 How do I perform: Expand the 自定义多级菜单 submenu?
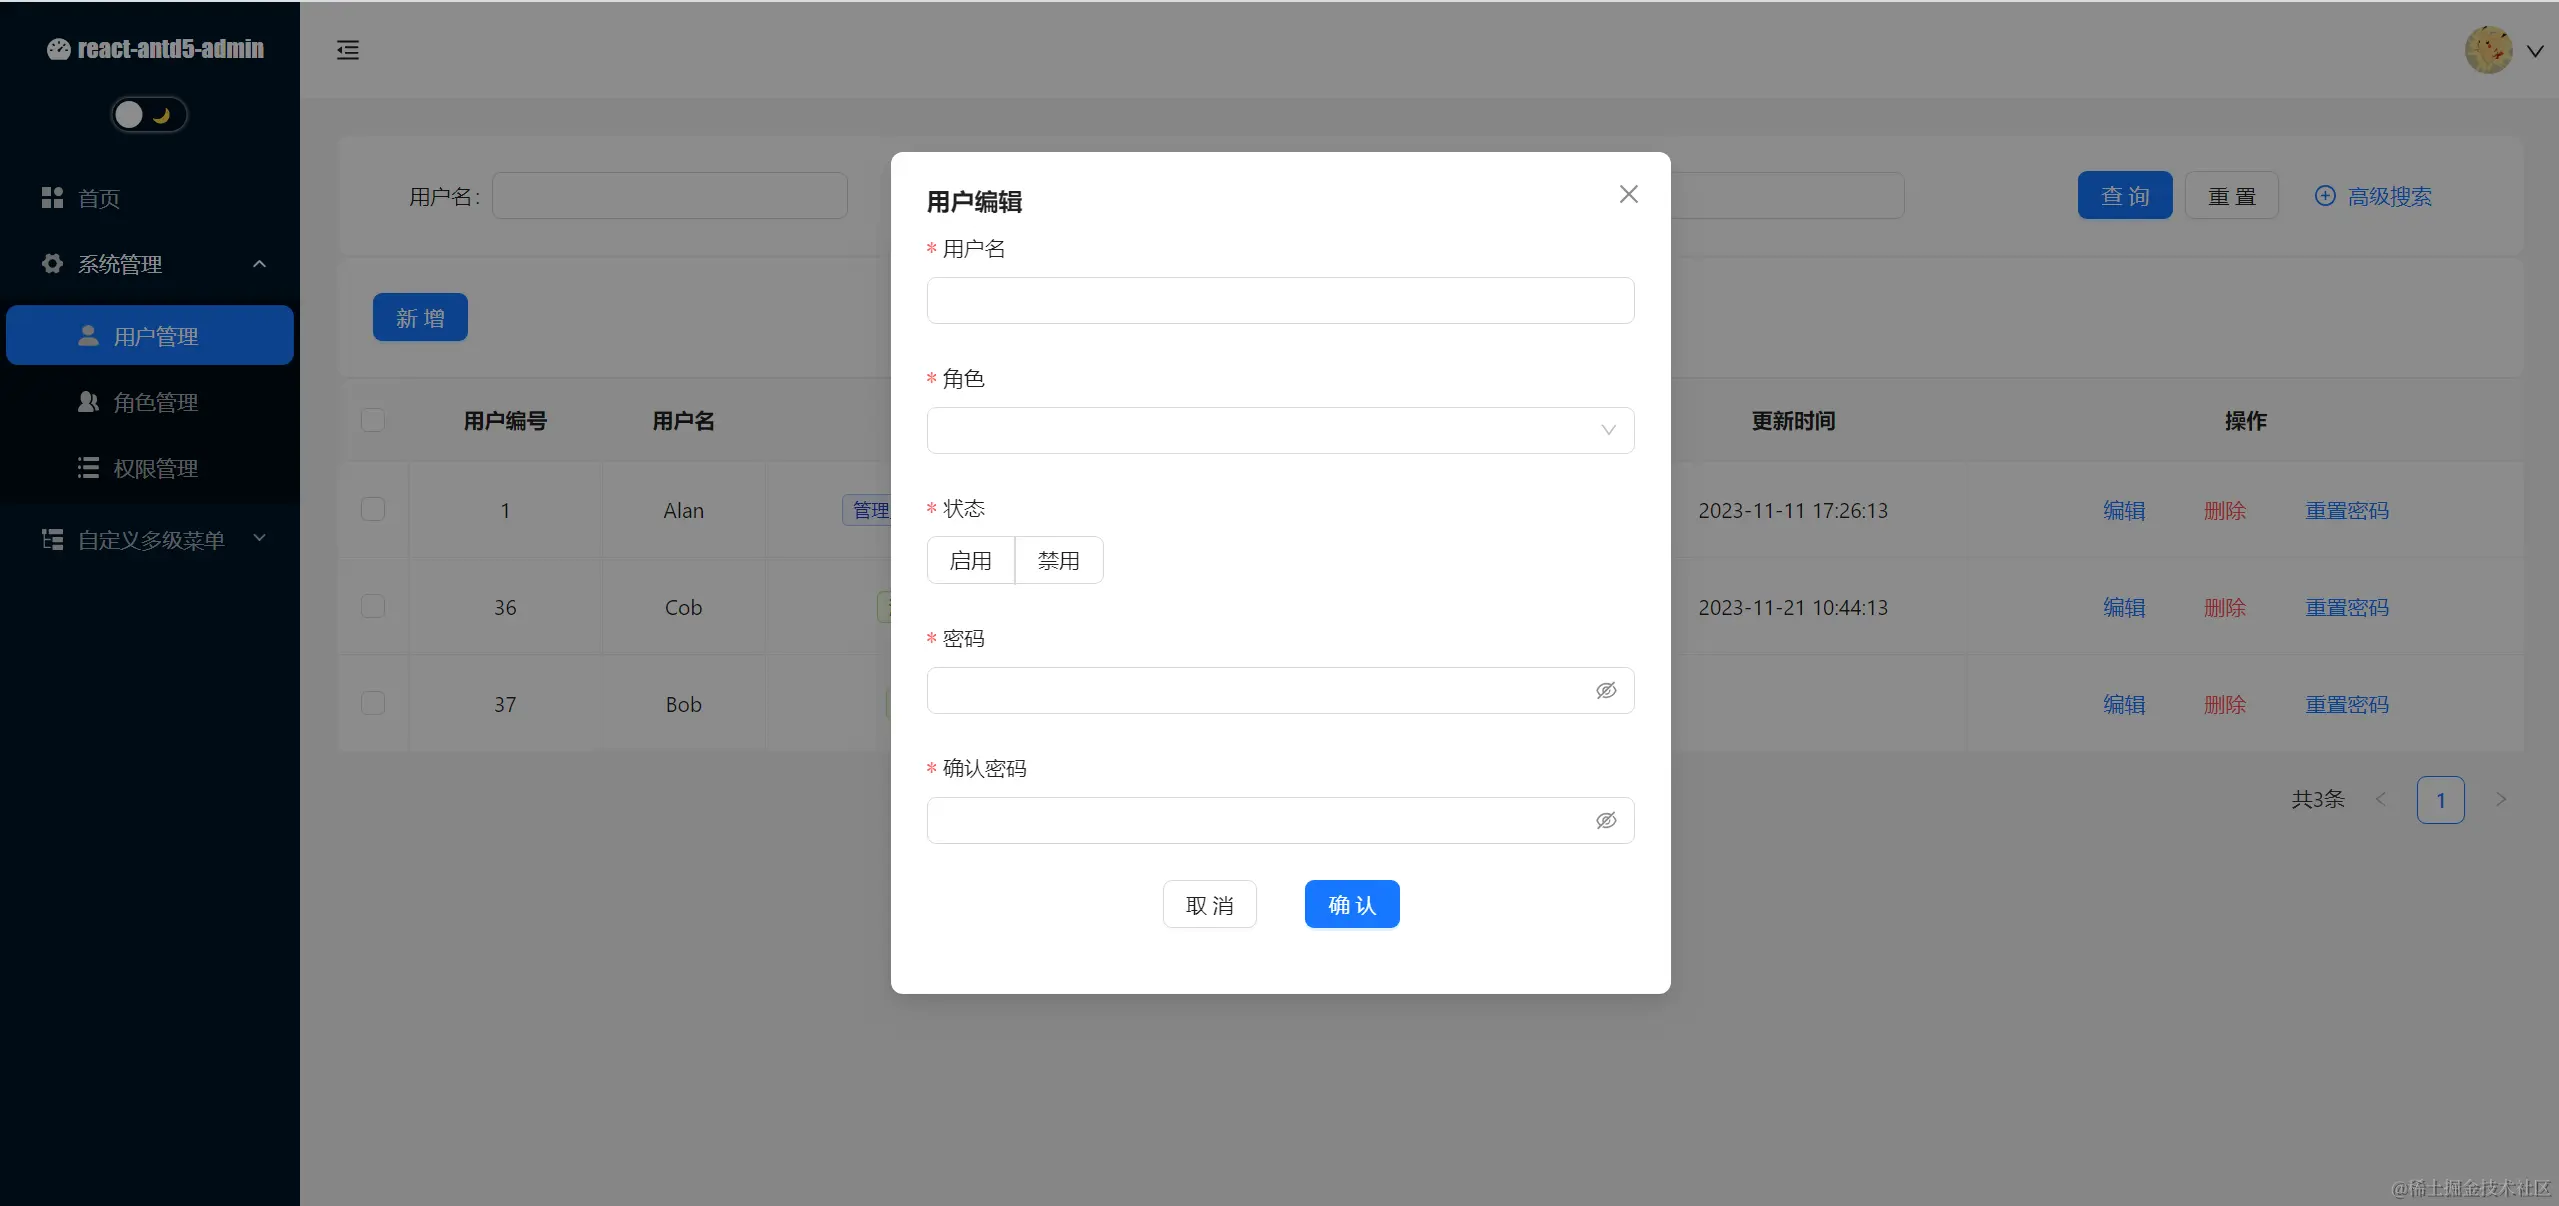pyautogui.click(x=150, y=540)
